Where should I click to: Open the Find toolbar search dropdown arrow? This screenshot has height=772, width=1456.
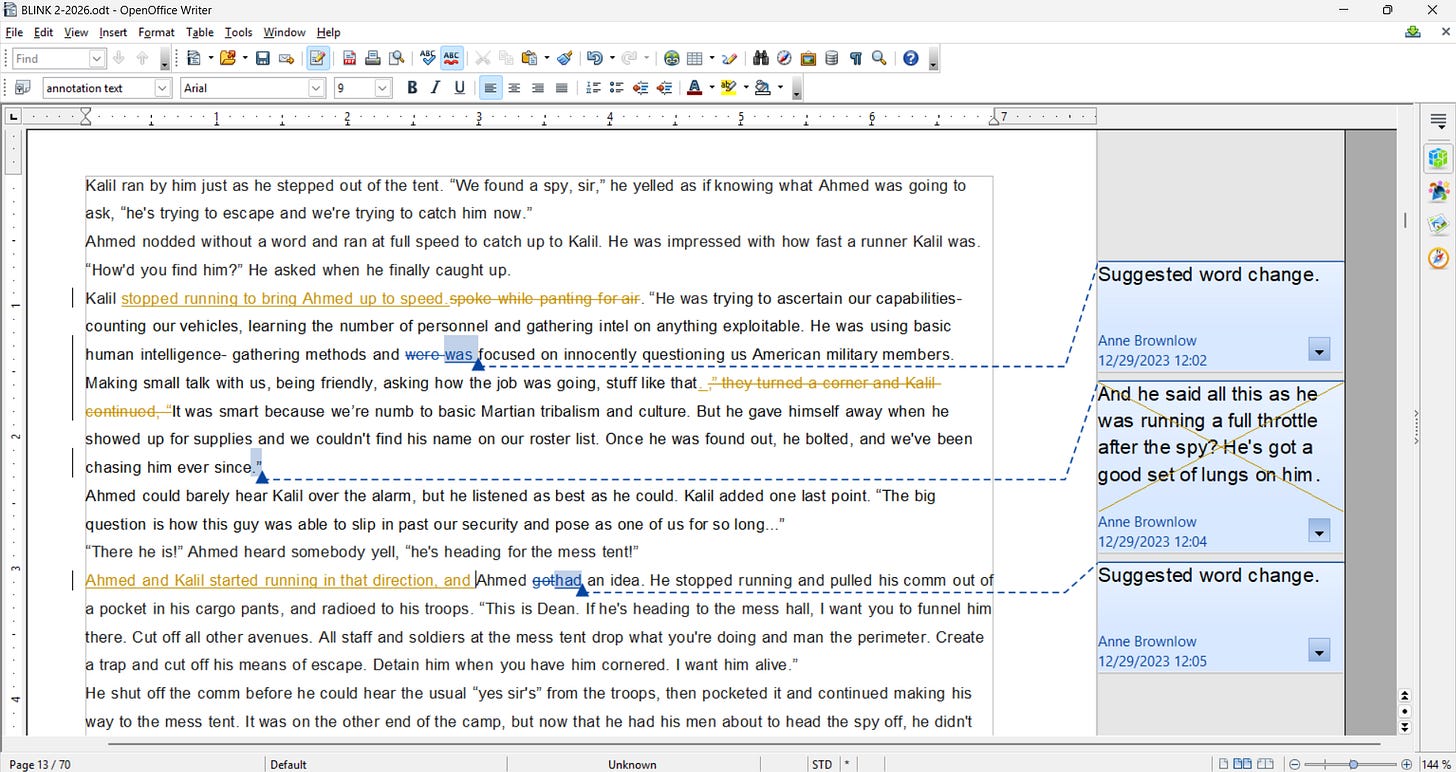pyautogui.click(x=97, y=59)
